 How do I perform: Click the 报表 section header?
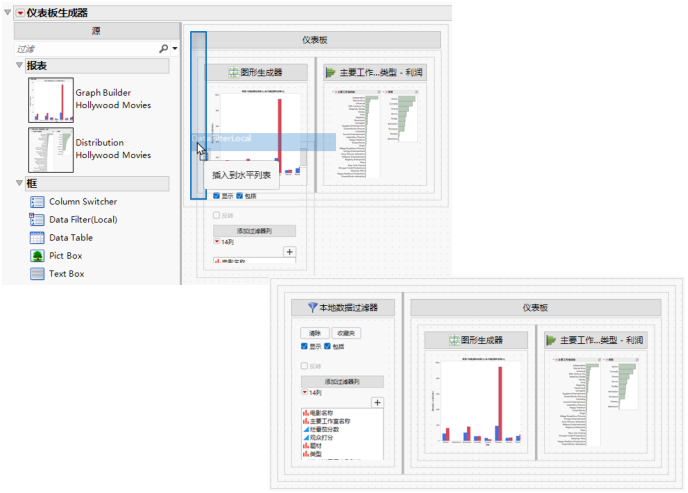point(97,65)
